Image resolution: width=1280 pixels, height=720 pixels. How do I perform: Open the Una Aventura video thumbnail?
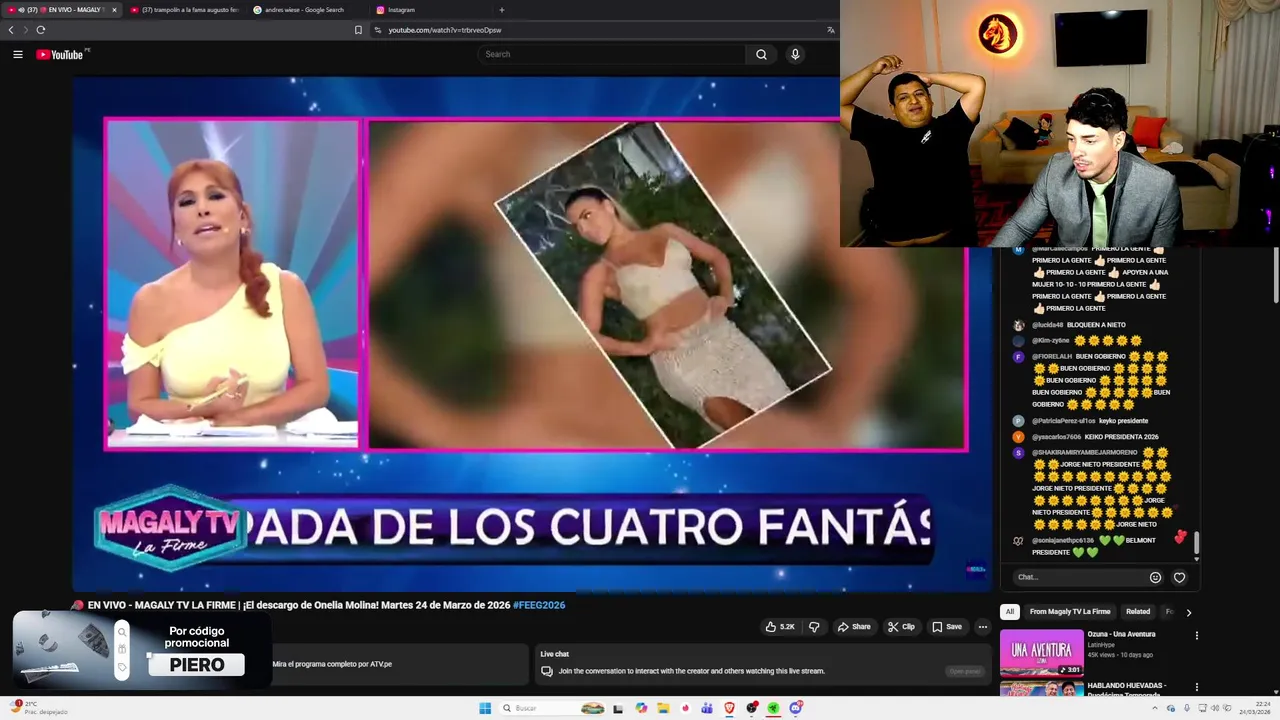click(x=1041, y=653)
